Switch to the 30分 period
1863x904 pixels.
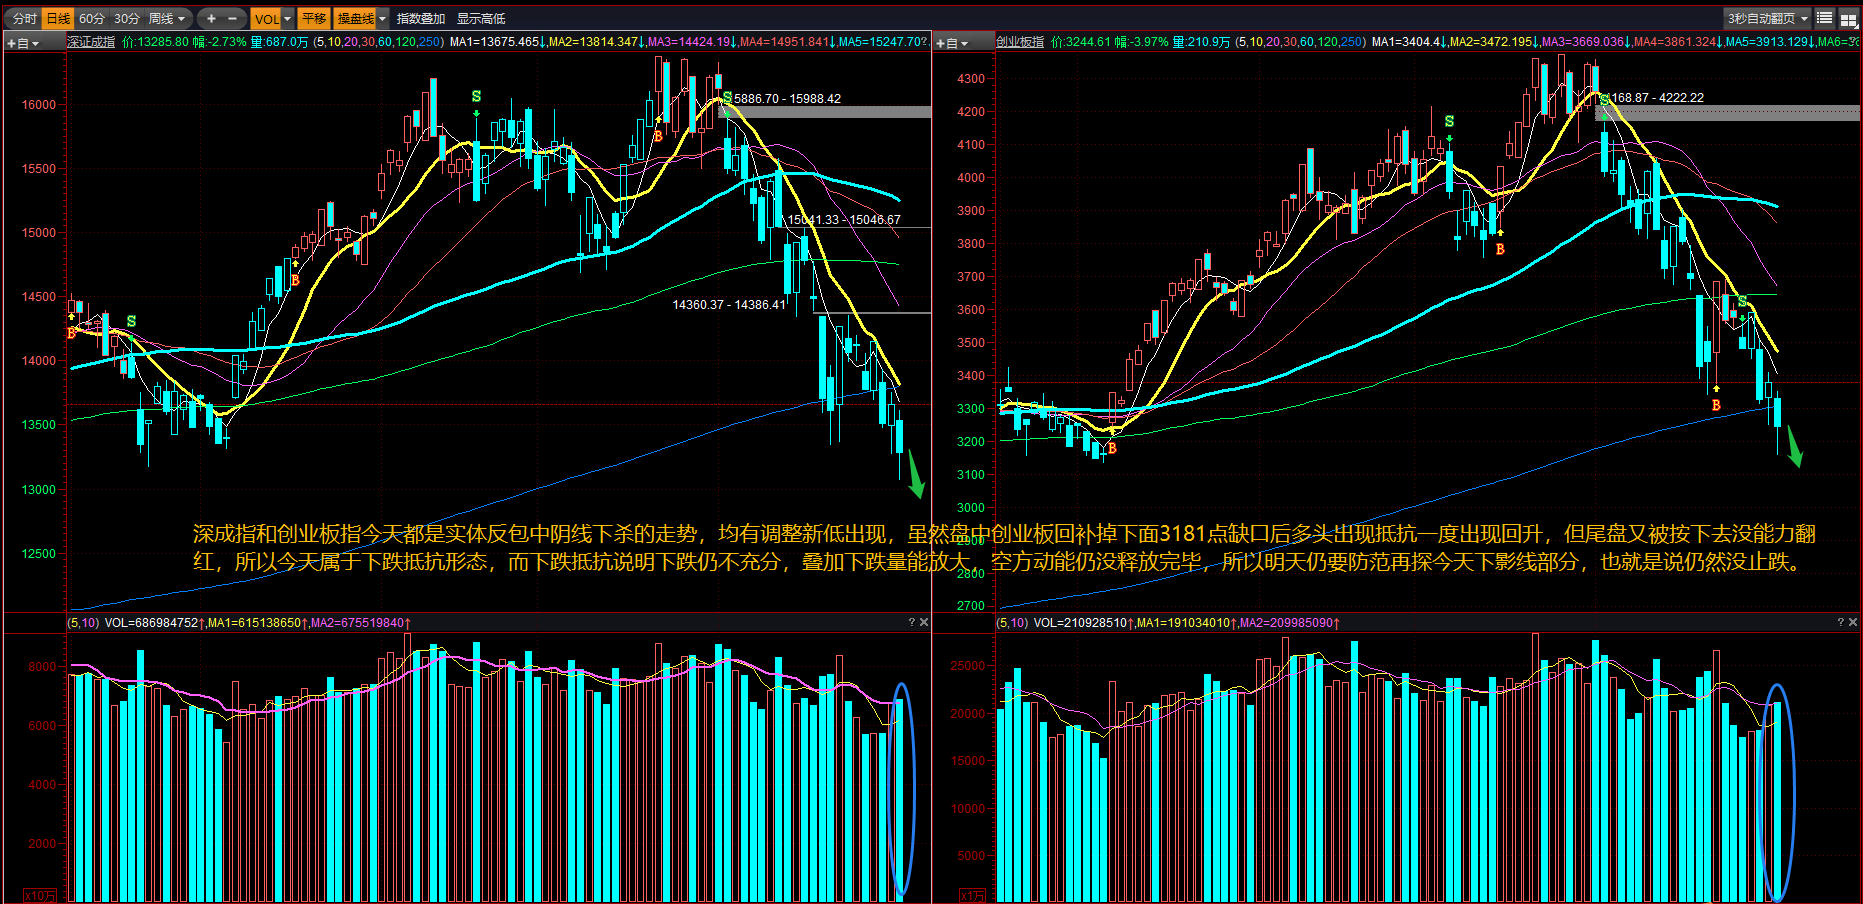coord(127,18)
